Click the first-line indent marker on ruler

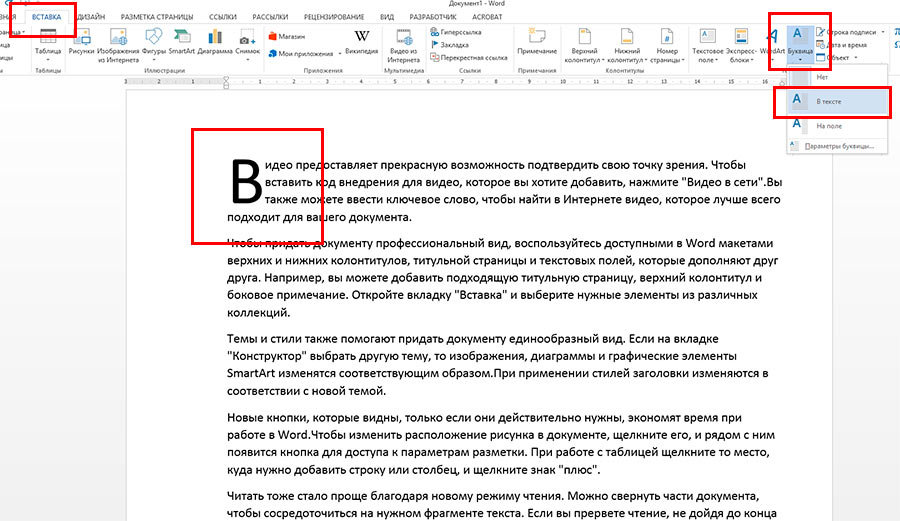[226, 79]
